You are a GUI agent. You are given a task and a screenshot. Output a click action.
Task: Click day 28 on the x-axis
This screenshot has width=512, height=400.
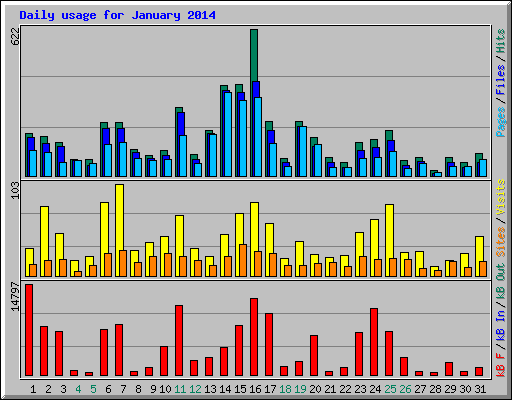[435, 389]
